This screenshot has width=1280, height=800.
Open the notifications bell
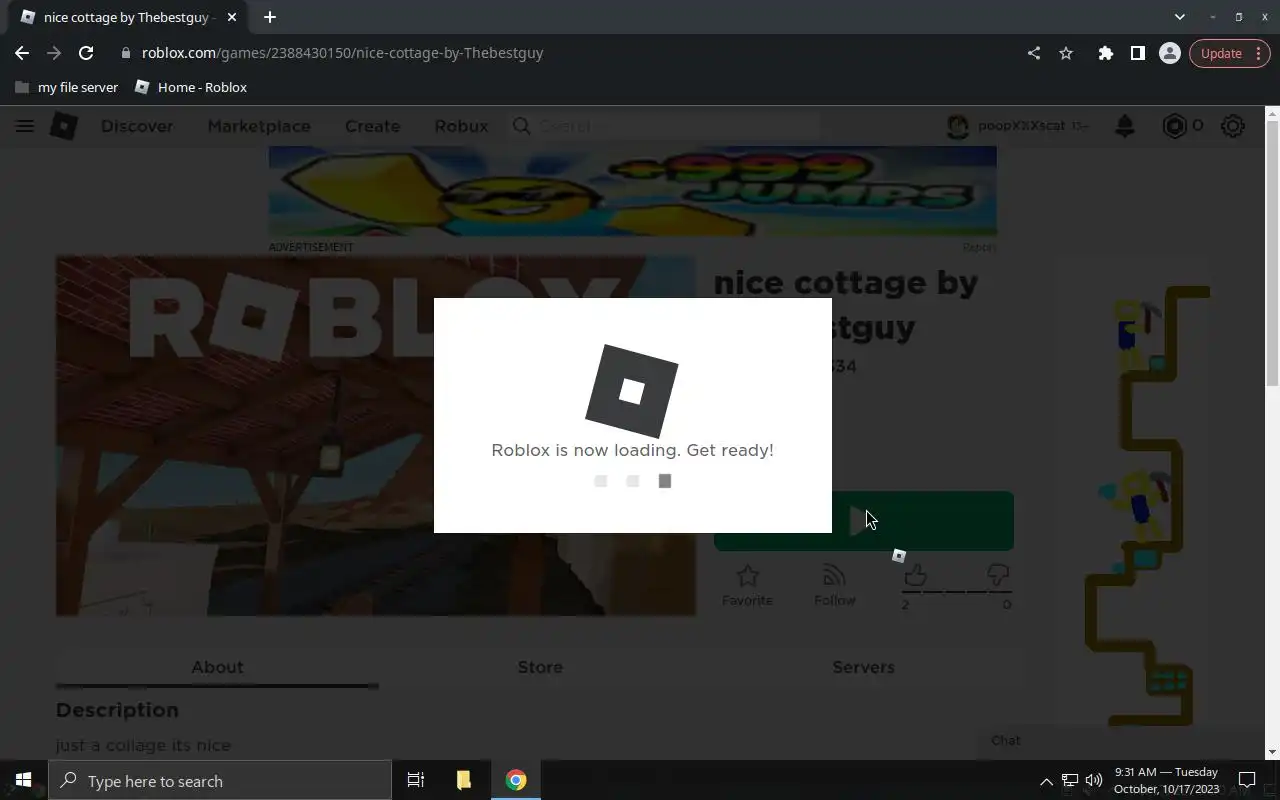pos(1125,126)
